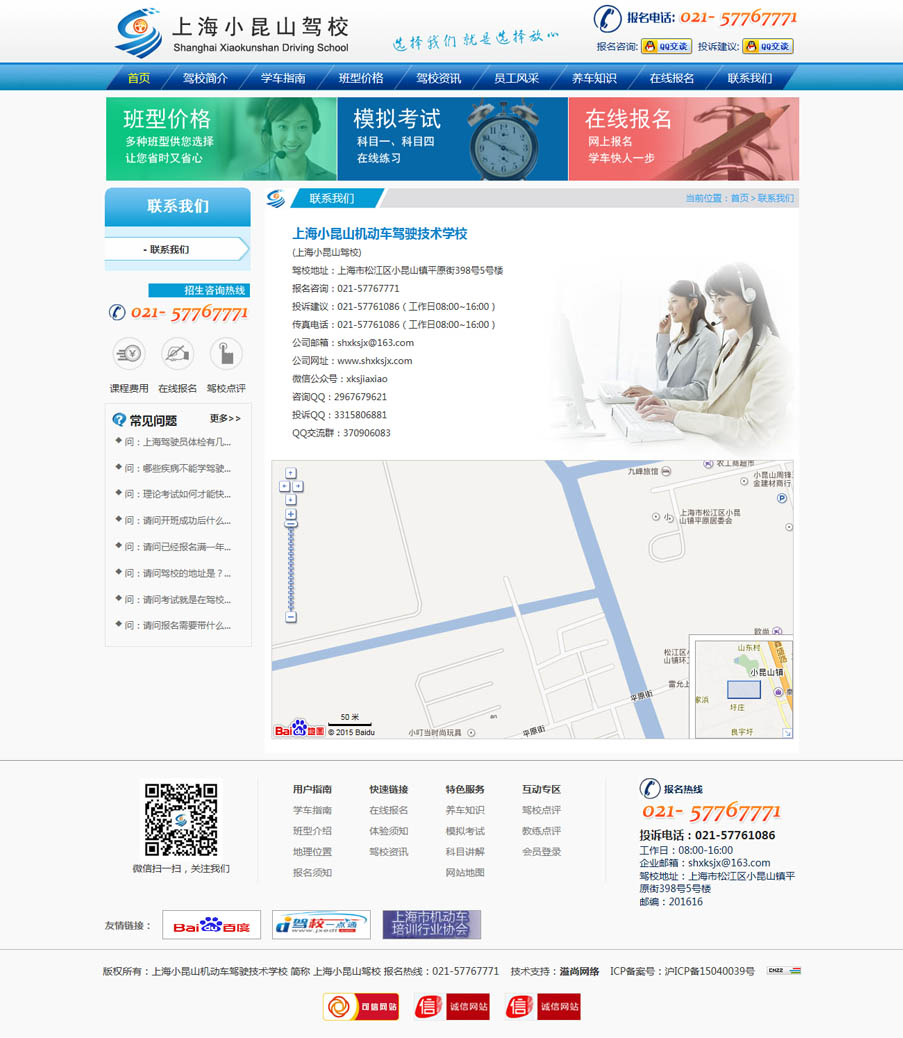The width and height of the screenshot is (903, 1038).
Task: Open the 班型价格 navigation menu item
Action: click(361, 78)
